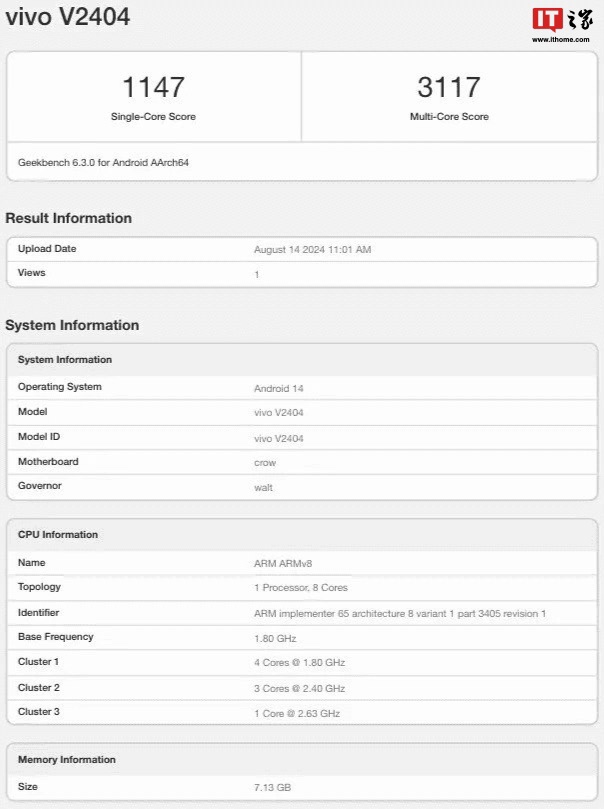Click the Cluster 3 frequency value
The height and width of the screenshot is (809, 604).
pyautogui.click(x=297, y=713)
